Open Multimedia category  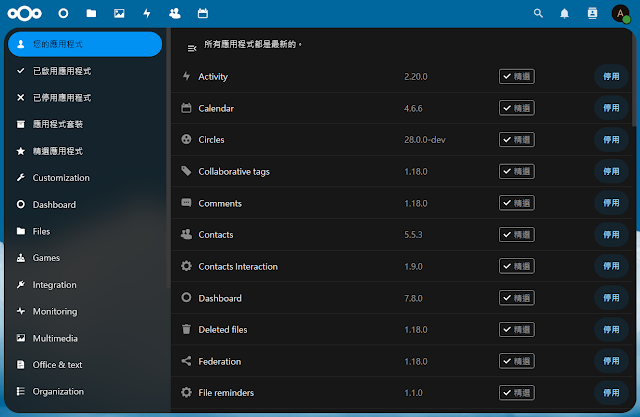click(x=85, y=338)
